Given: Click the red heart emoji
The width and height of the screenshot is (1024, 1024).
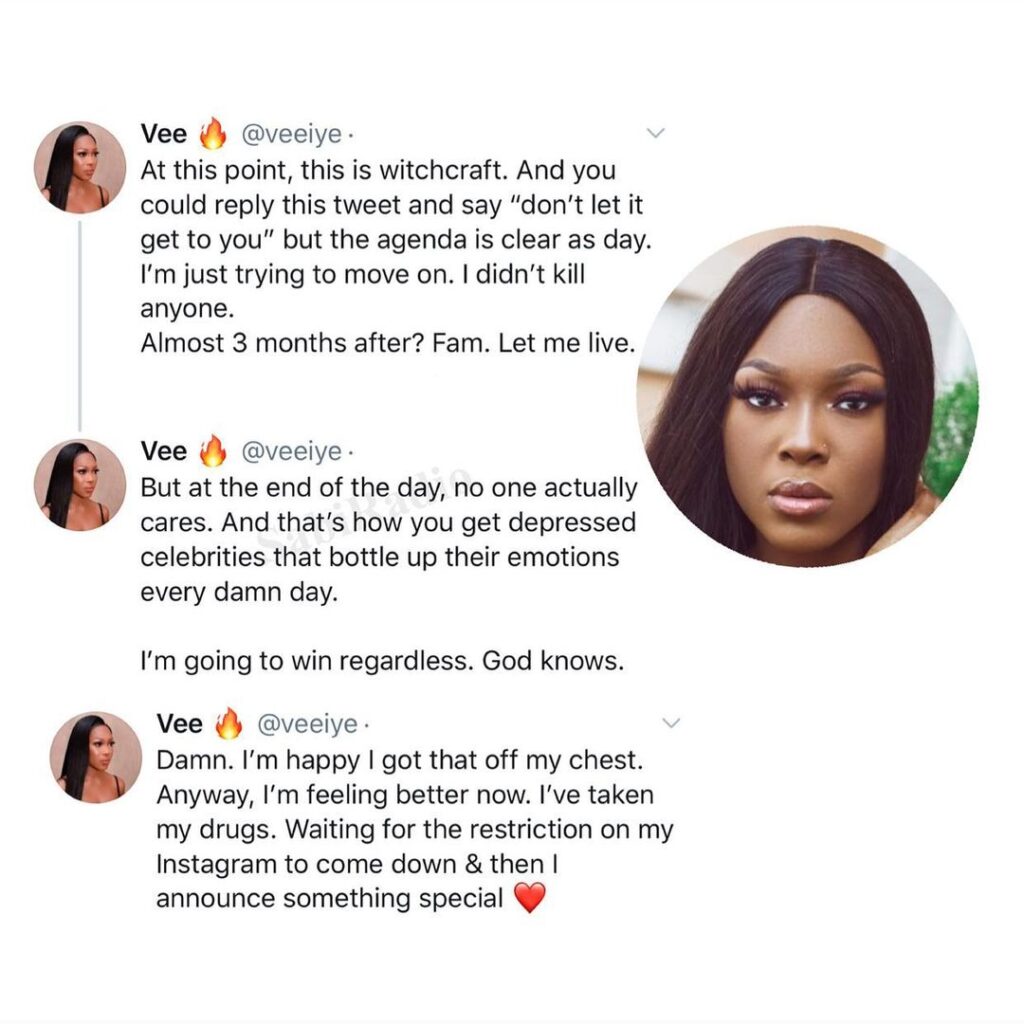Looking at the screenshot, I should (530, 898).
